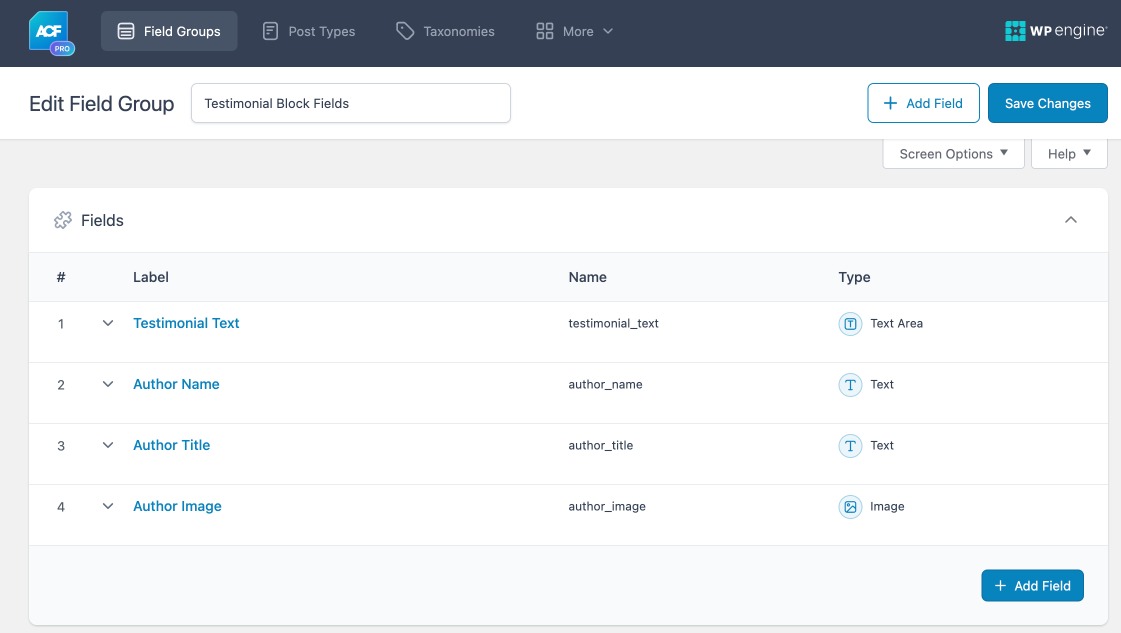Image resolution: width=1121 pixels, height=633 pixels.
Task: Open the Testimonial Text field
Action: [x=186, y=323]
